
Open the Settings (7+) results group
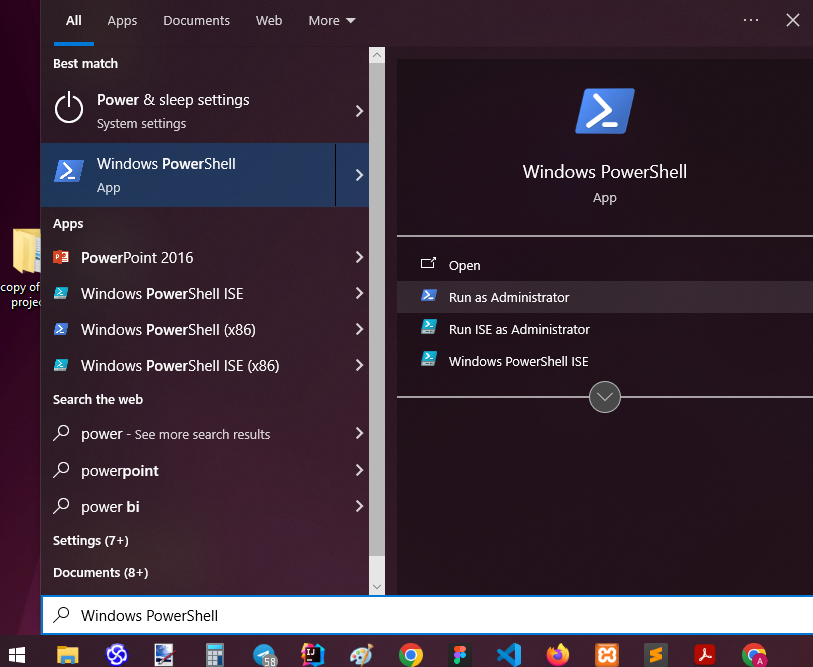[x=91, y=540]
